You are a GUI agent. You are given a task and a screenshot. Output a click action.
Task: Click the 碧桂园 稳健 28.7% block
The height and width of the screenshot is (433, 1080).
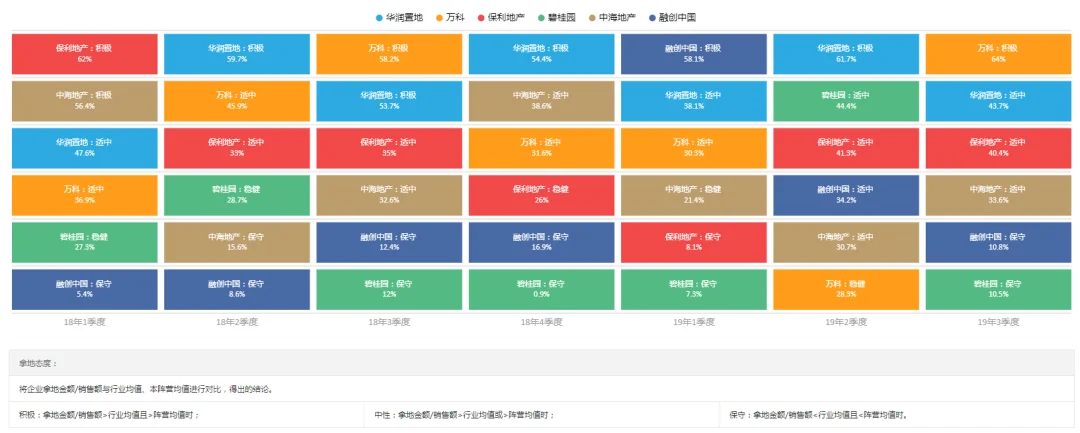237,195
